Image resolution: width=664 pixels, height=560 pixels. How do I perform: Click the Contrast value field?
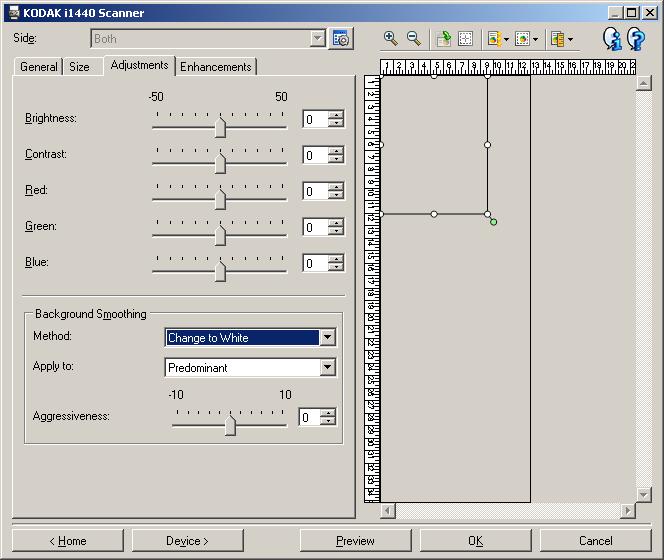click(x=315, y=155)
